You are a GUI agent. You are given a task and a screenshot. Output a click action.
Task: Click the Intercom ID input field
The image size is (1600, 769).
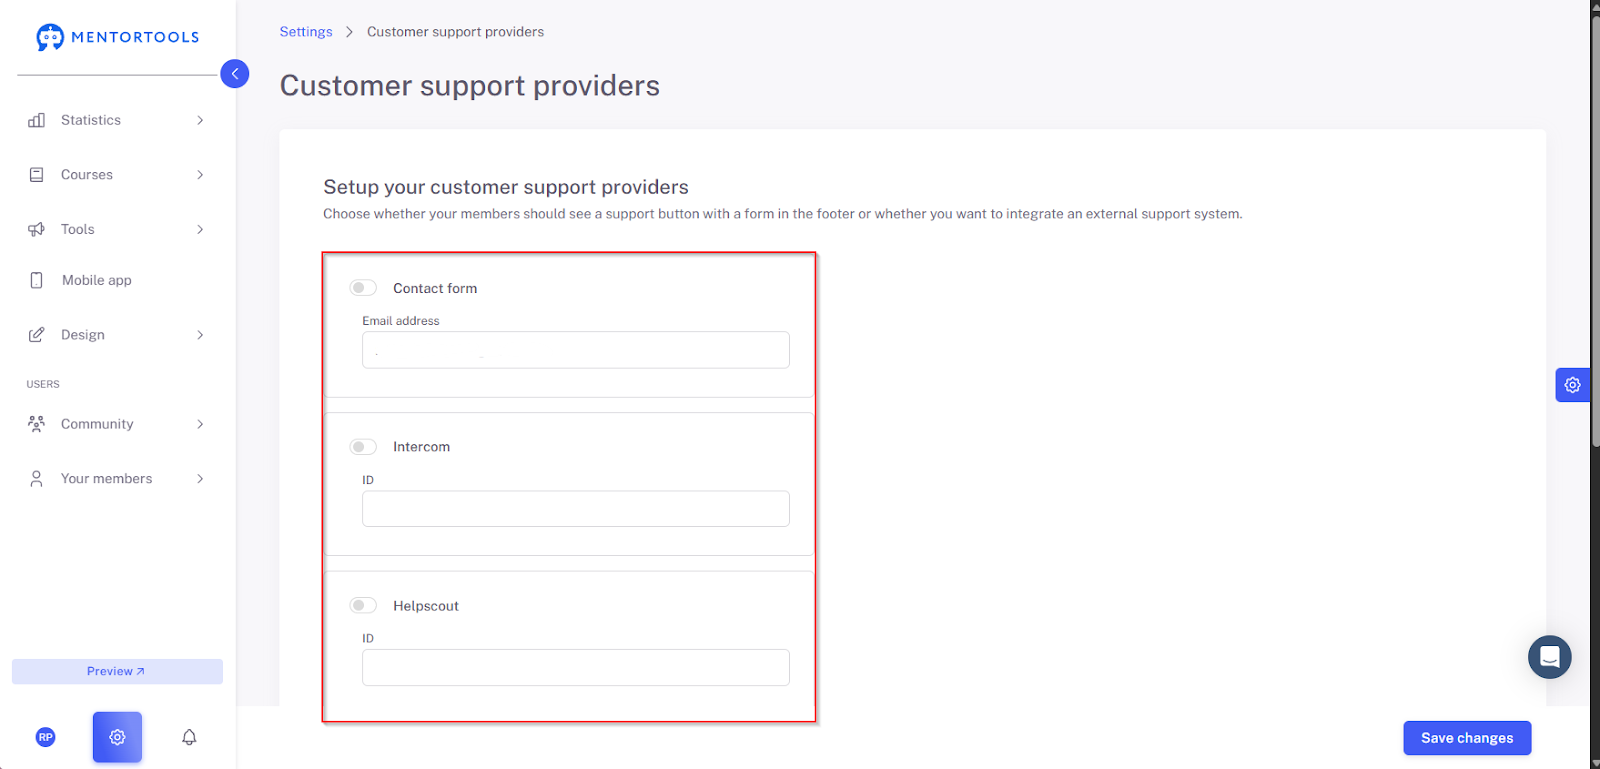[575, 509]
